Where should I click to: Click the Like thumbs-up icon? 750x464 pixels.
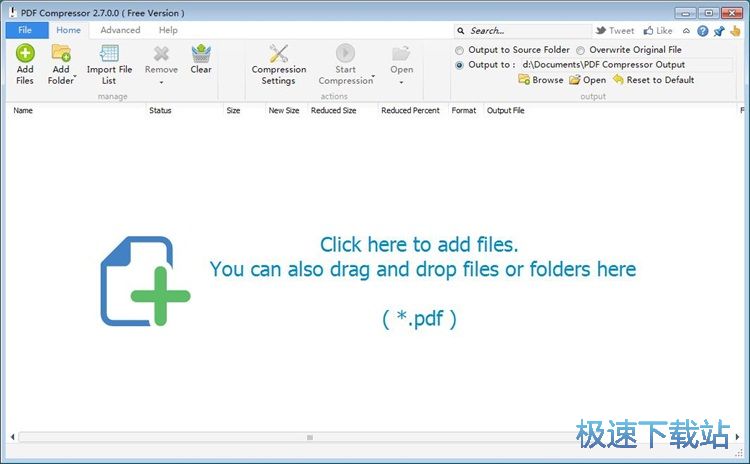click(x=648, y=31)
